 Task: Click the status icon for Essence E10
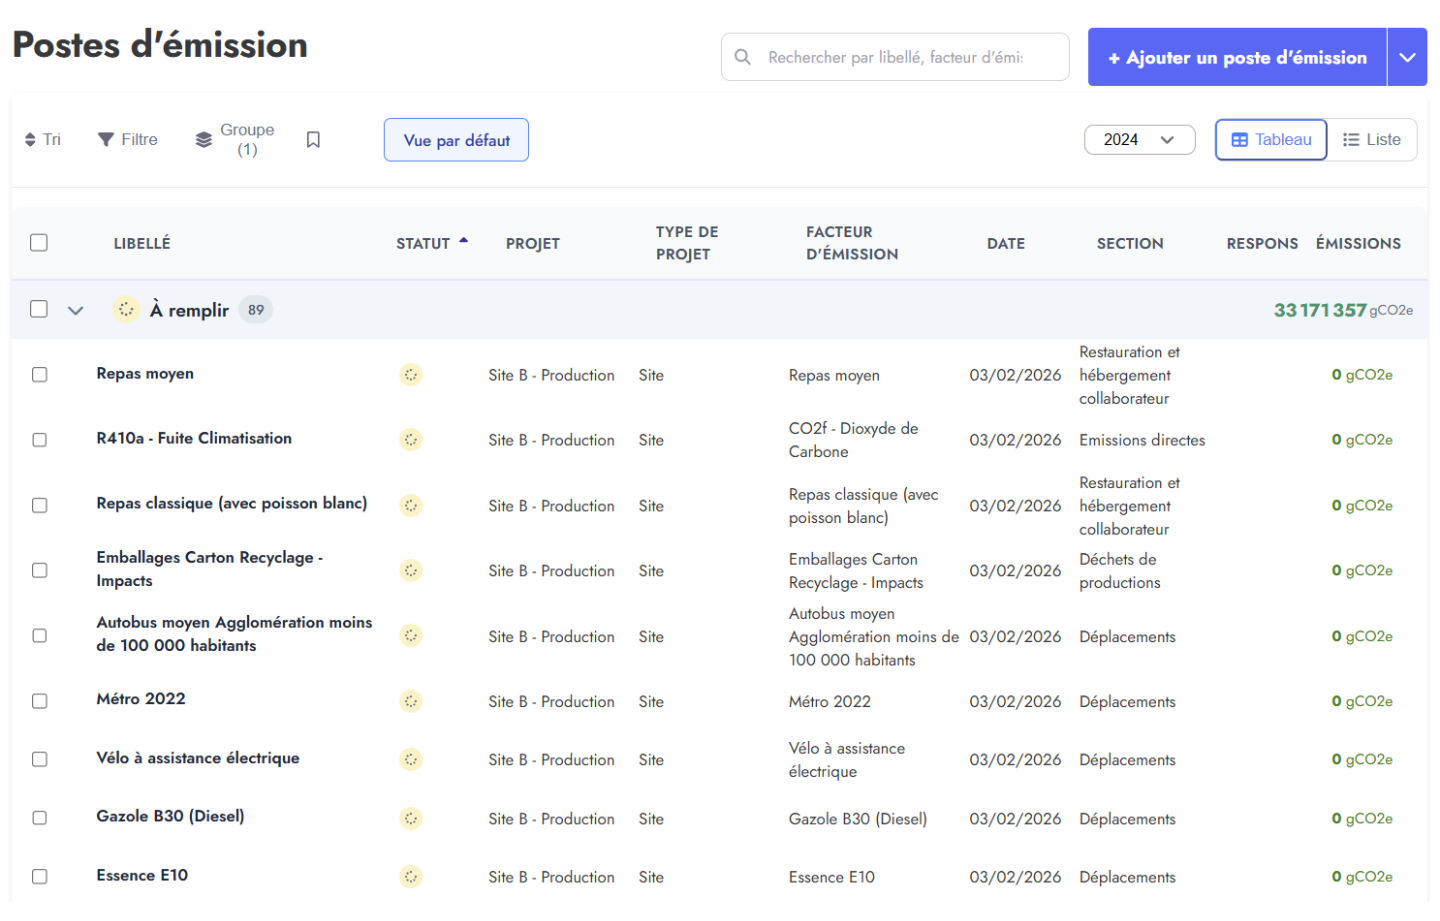411,877
